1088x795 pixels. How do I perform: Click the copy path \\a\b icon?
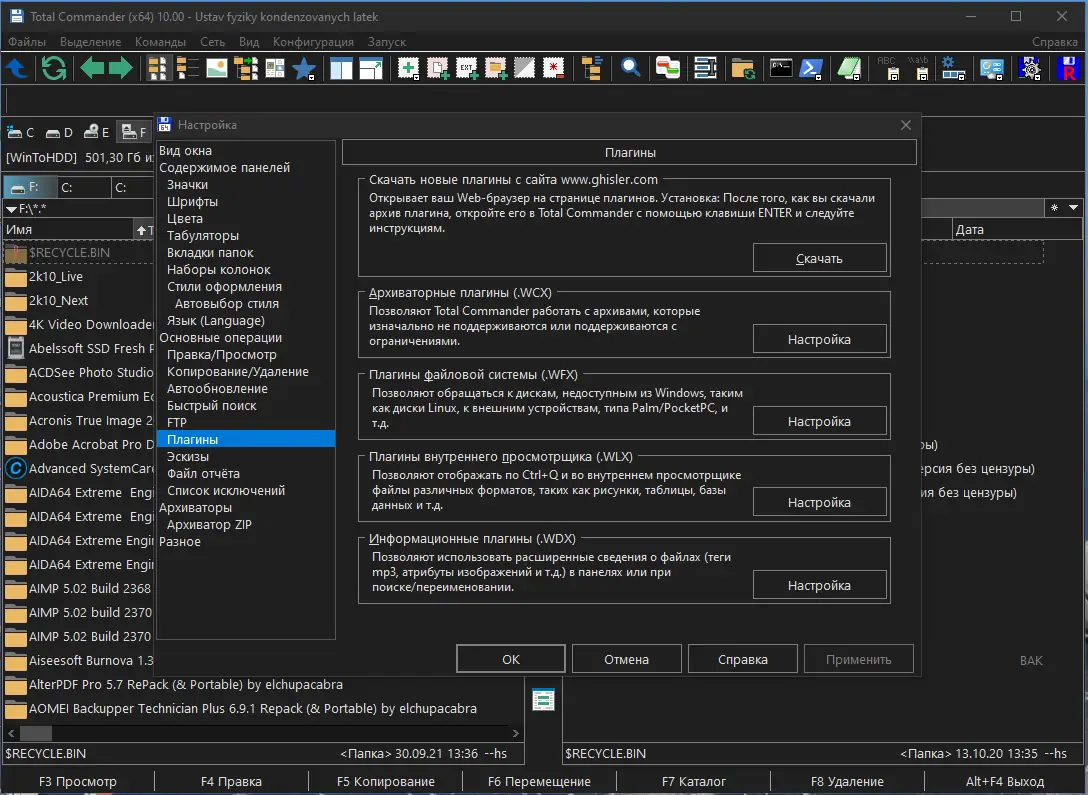919,68
